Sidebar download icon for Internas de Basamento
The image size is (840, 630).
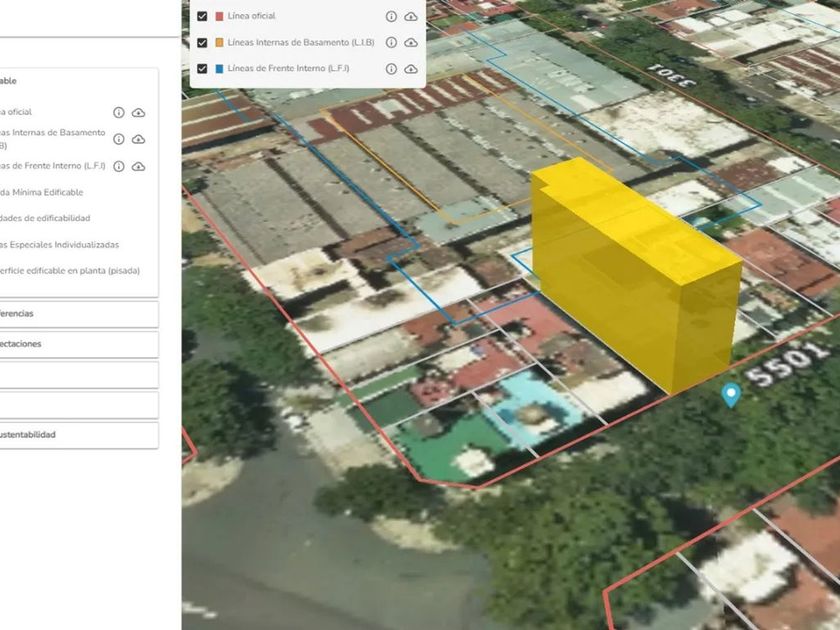pos(138,139)
